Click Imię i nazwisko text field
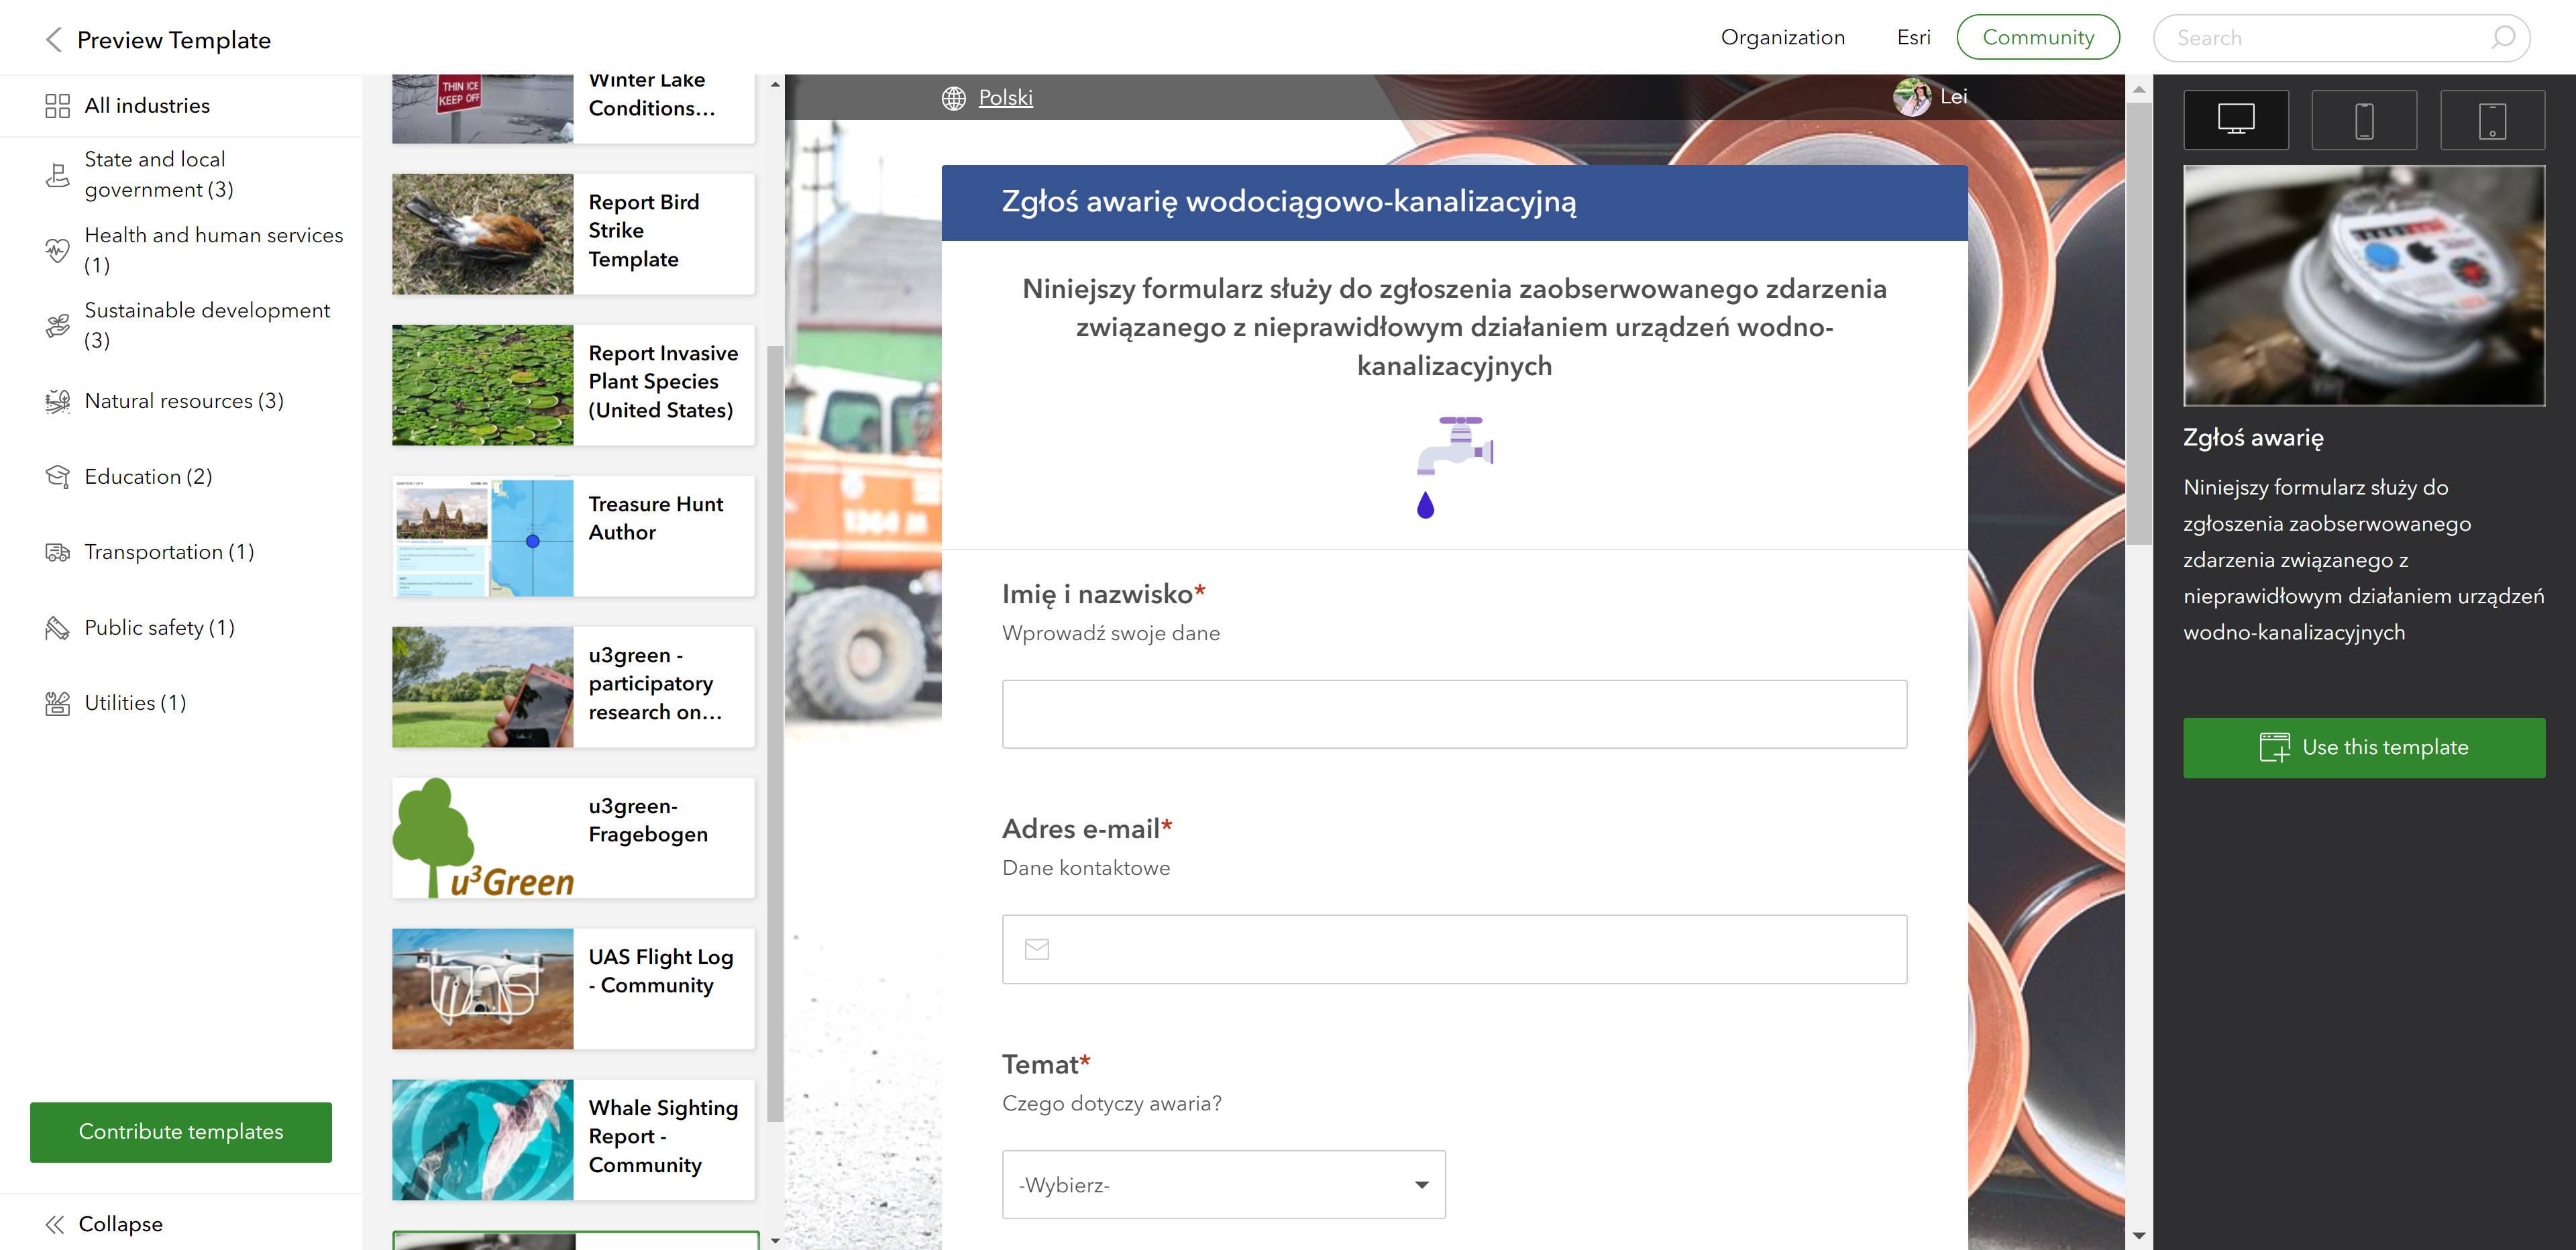2576x1250 pixels. pos(1454,714)
